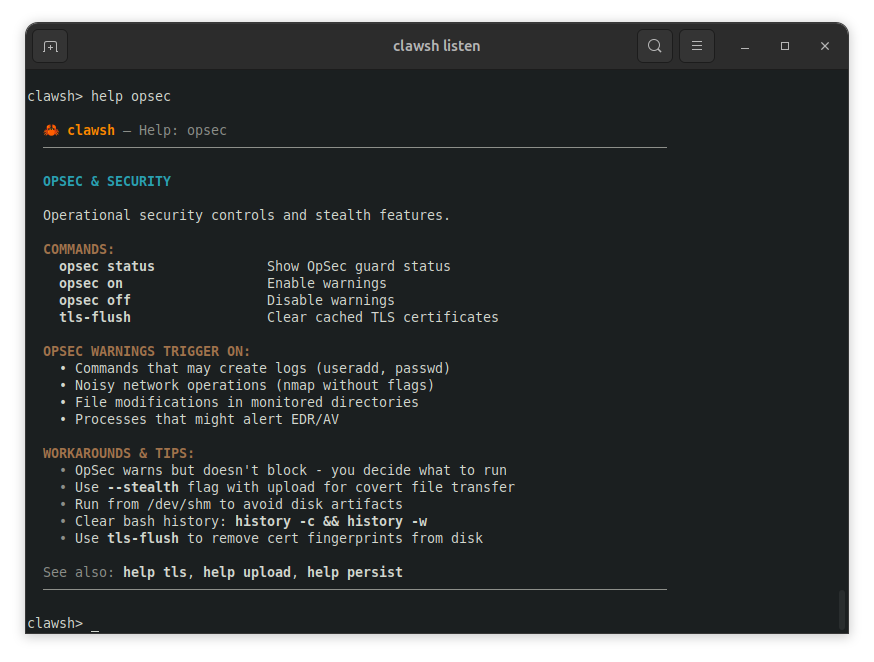Click the crab logo beside clawsh

coord(51,130)
